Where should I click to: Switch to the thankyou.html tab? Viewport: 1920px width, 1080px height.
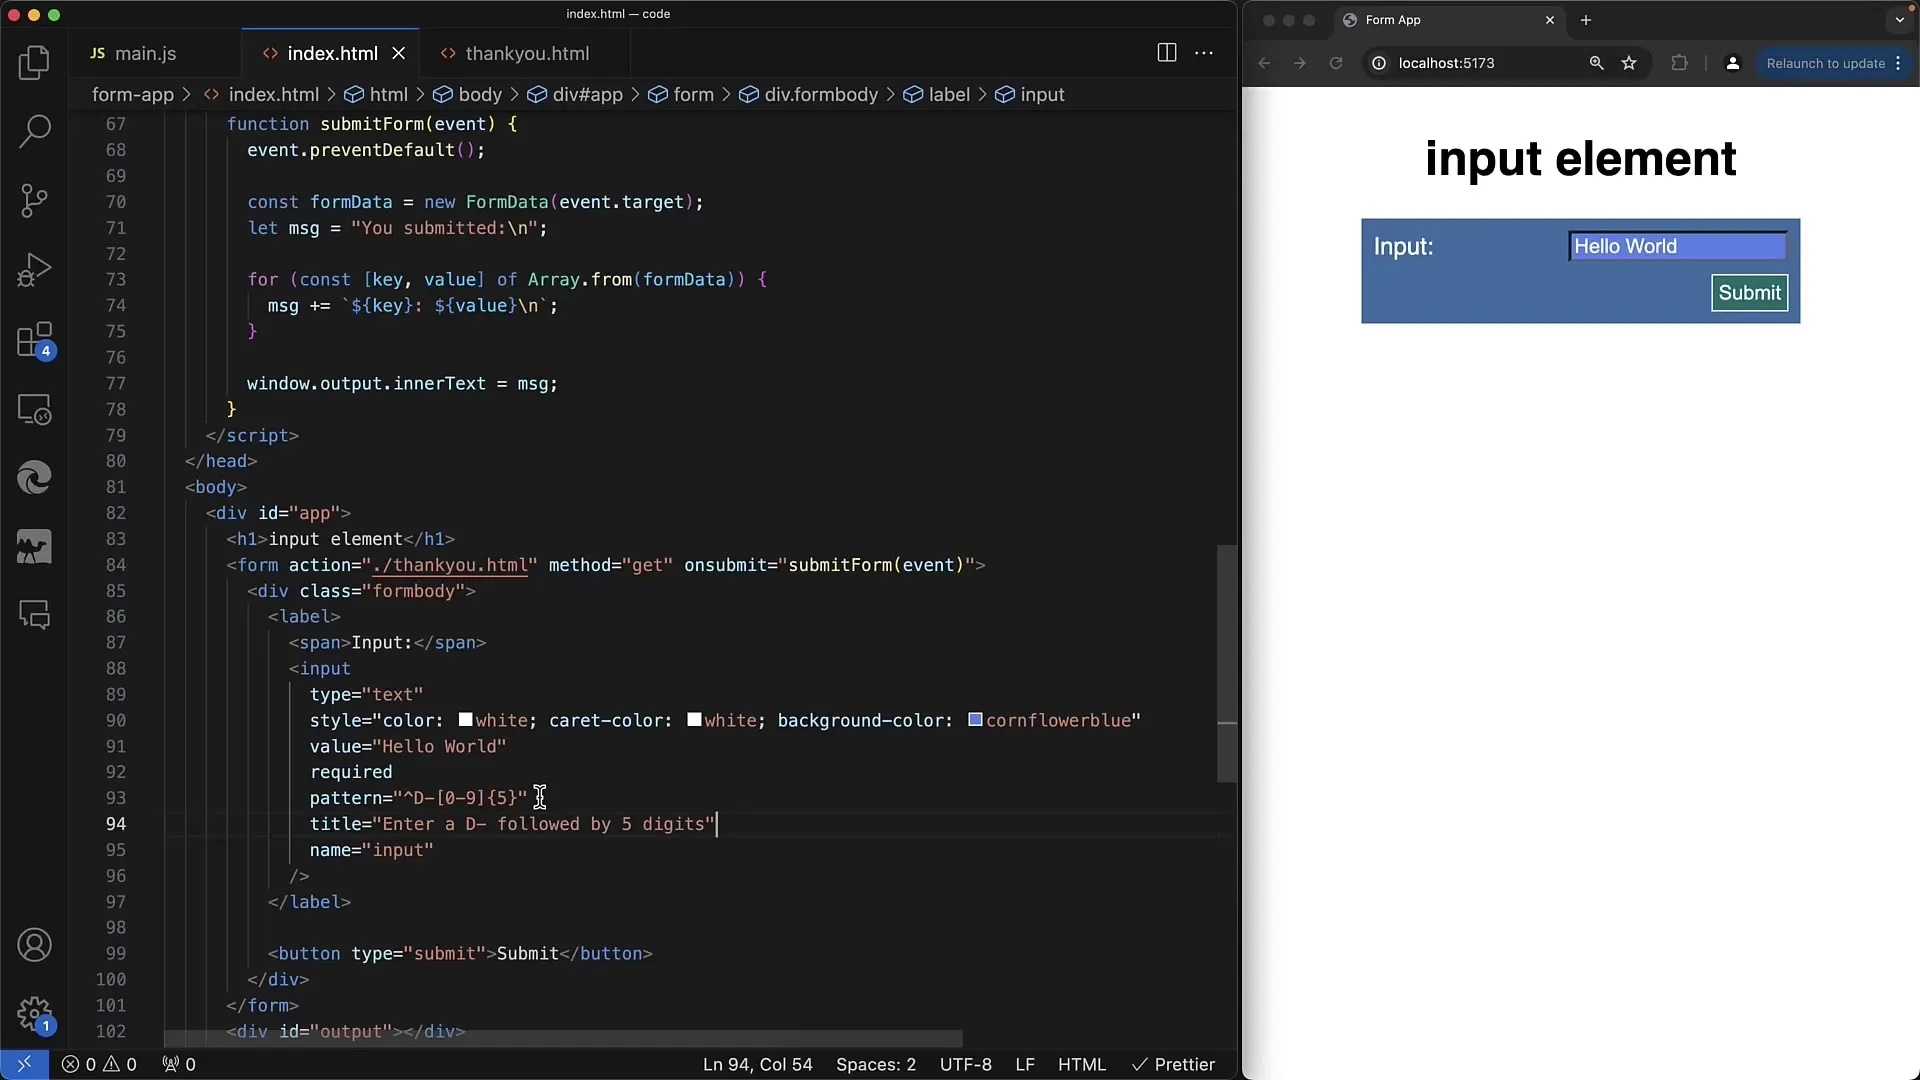[526, 53]
